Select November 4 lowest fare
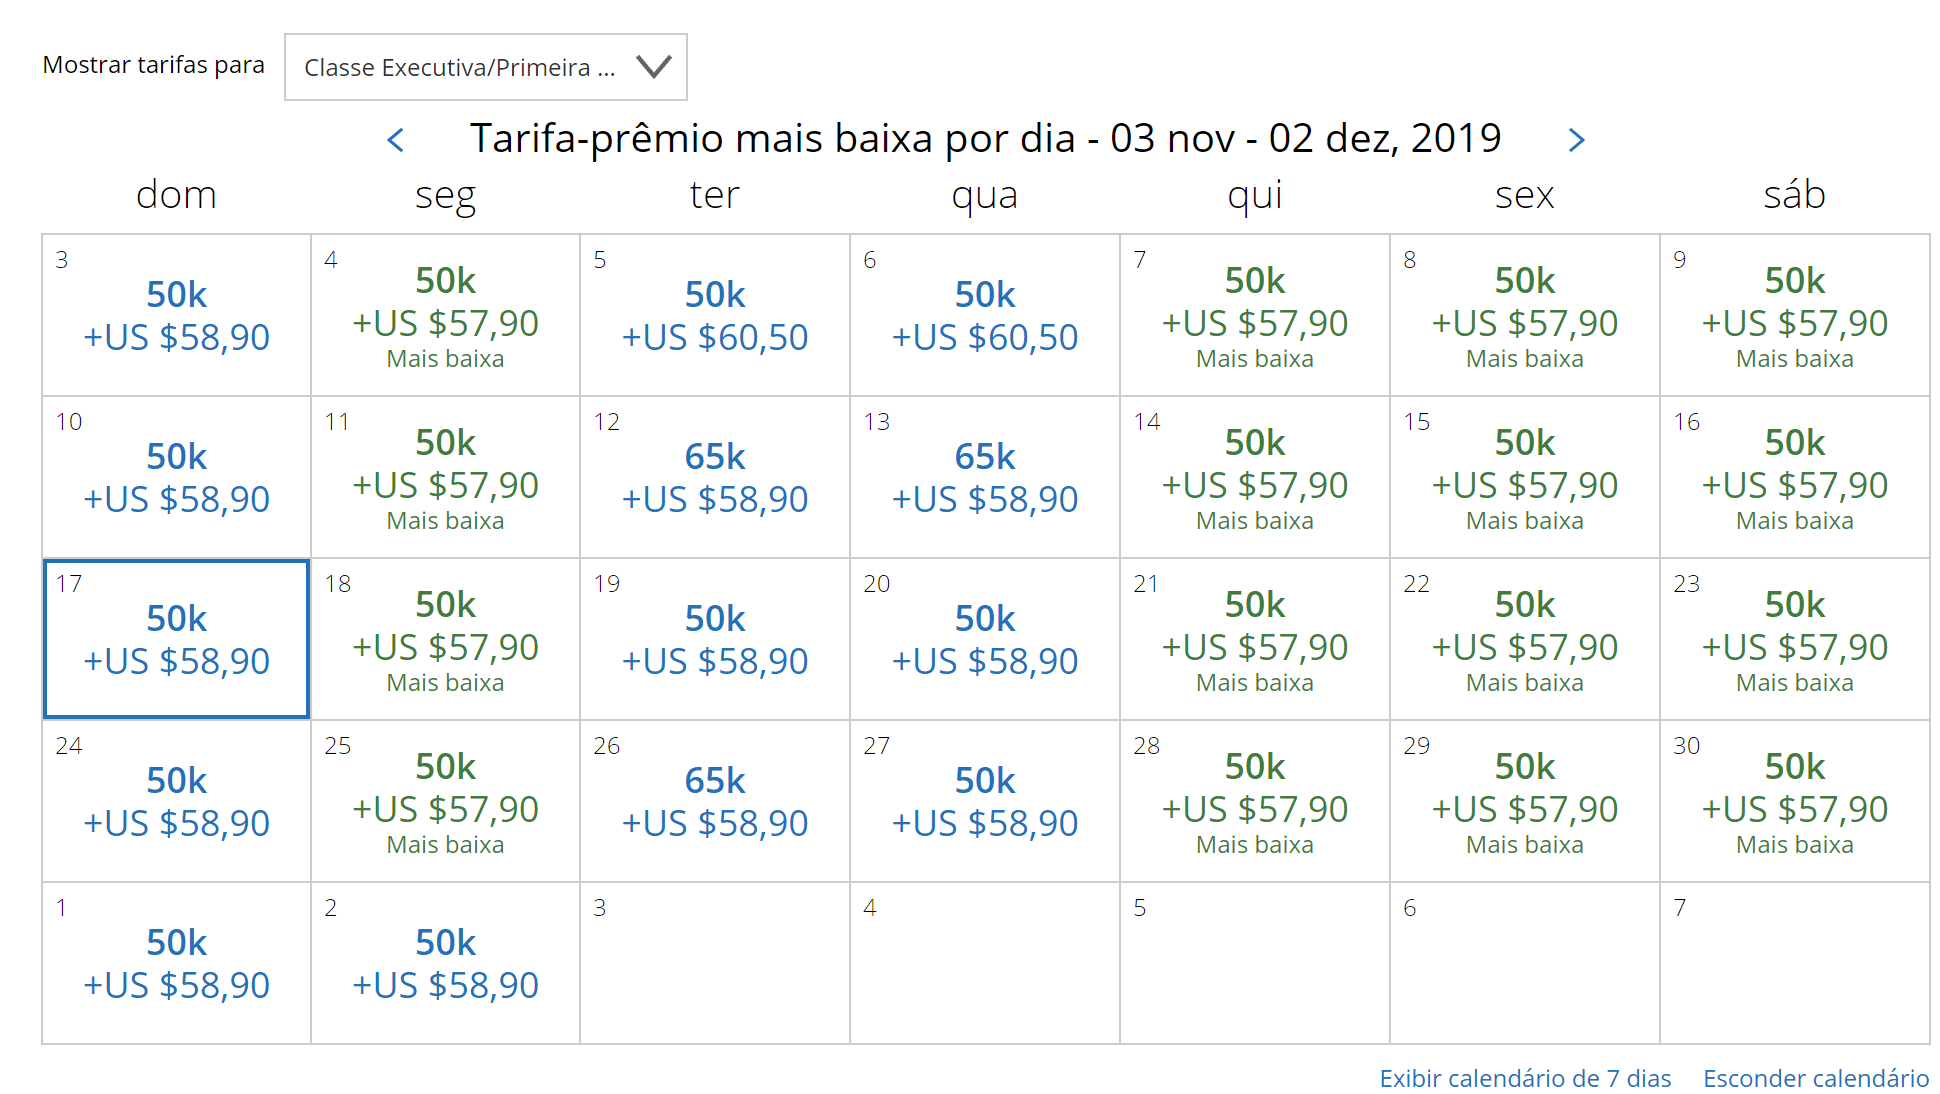The width and height of the screenshot is (1940, 1094). coord(445,315)
